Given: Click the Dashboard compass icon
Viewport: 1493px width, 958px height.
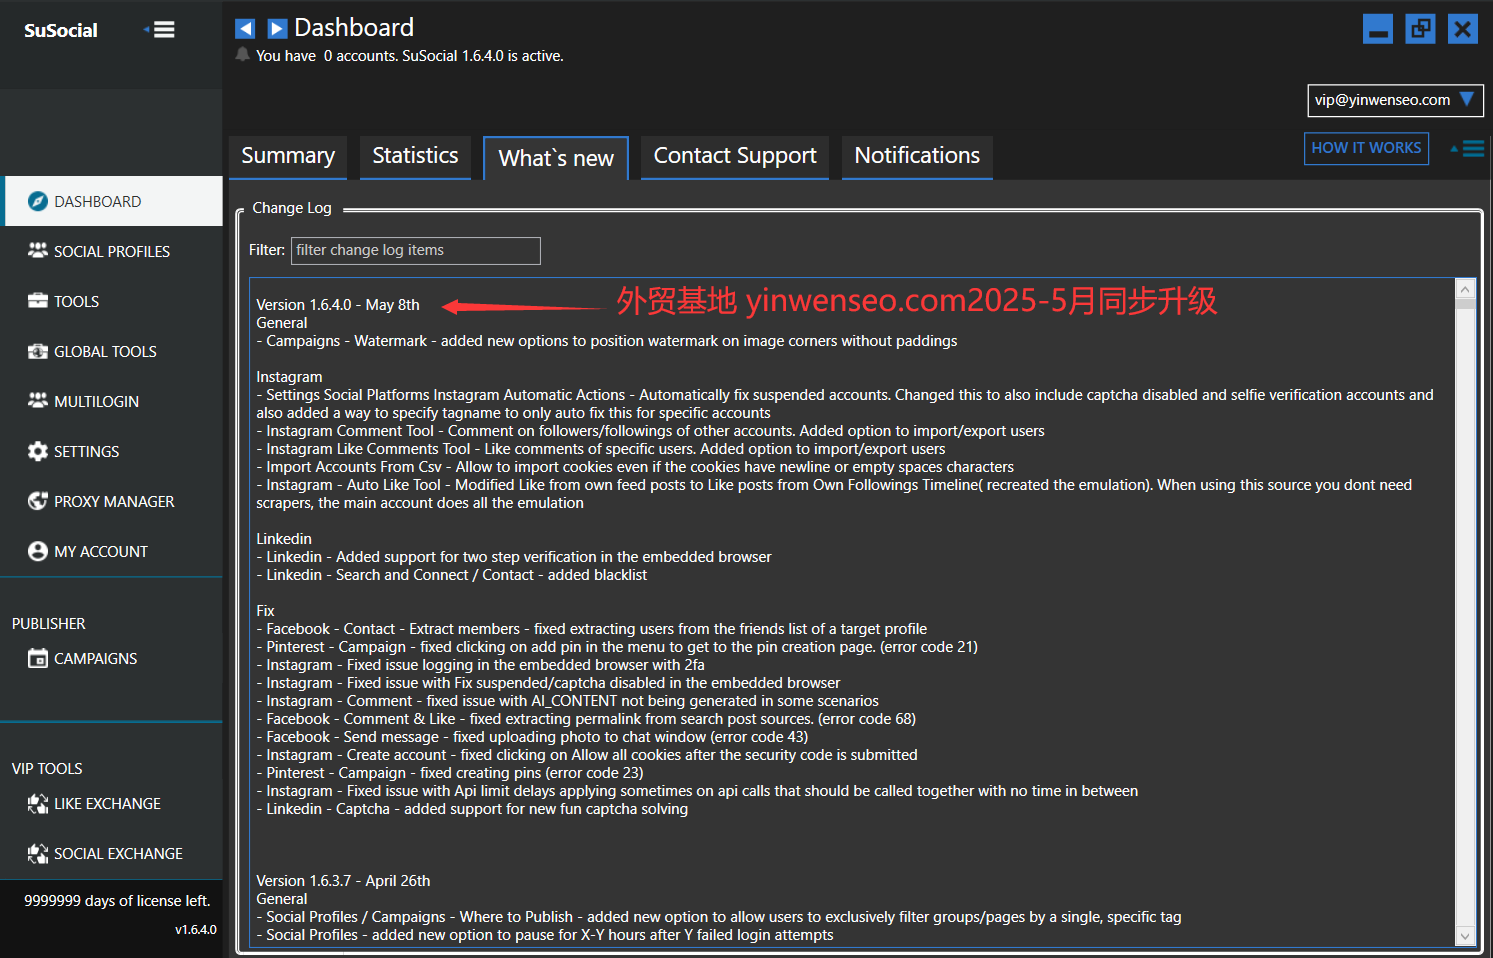Looking at the screenshot, I should coord(38,201).
